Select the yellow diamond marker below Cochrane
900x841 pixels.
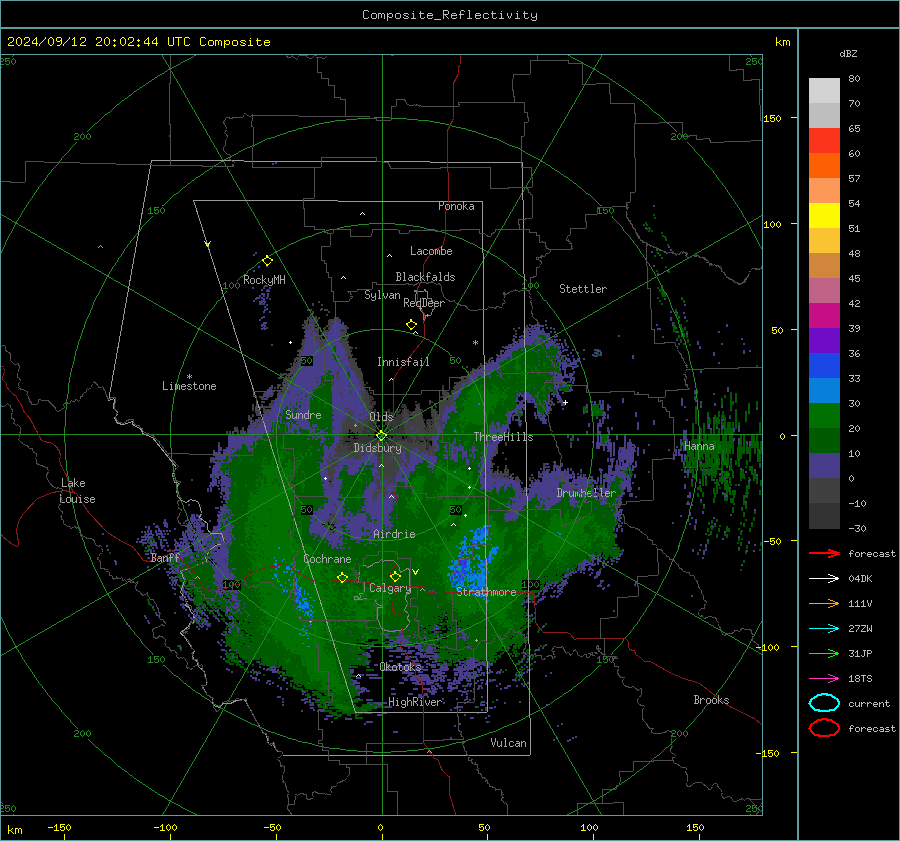[x=342, y=578]
